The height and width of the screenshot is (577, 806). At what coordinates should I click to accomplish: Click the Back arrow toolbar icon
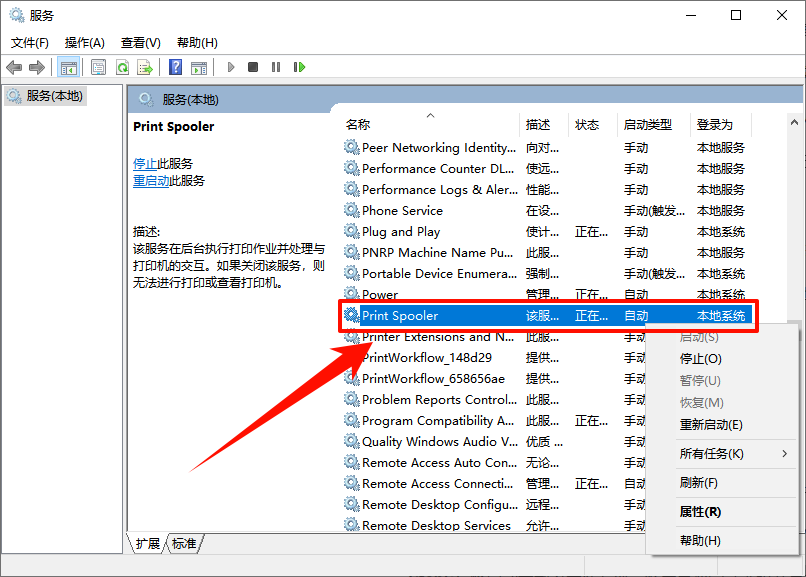14,67
